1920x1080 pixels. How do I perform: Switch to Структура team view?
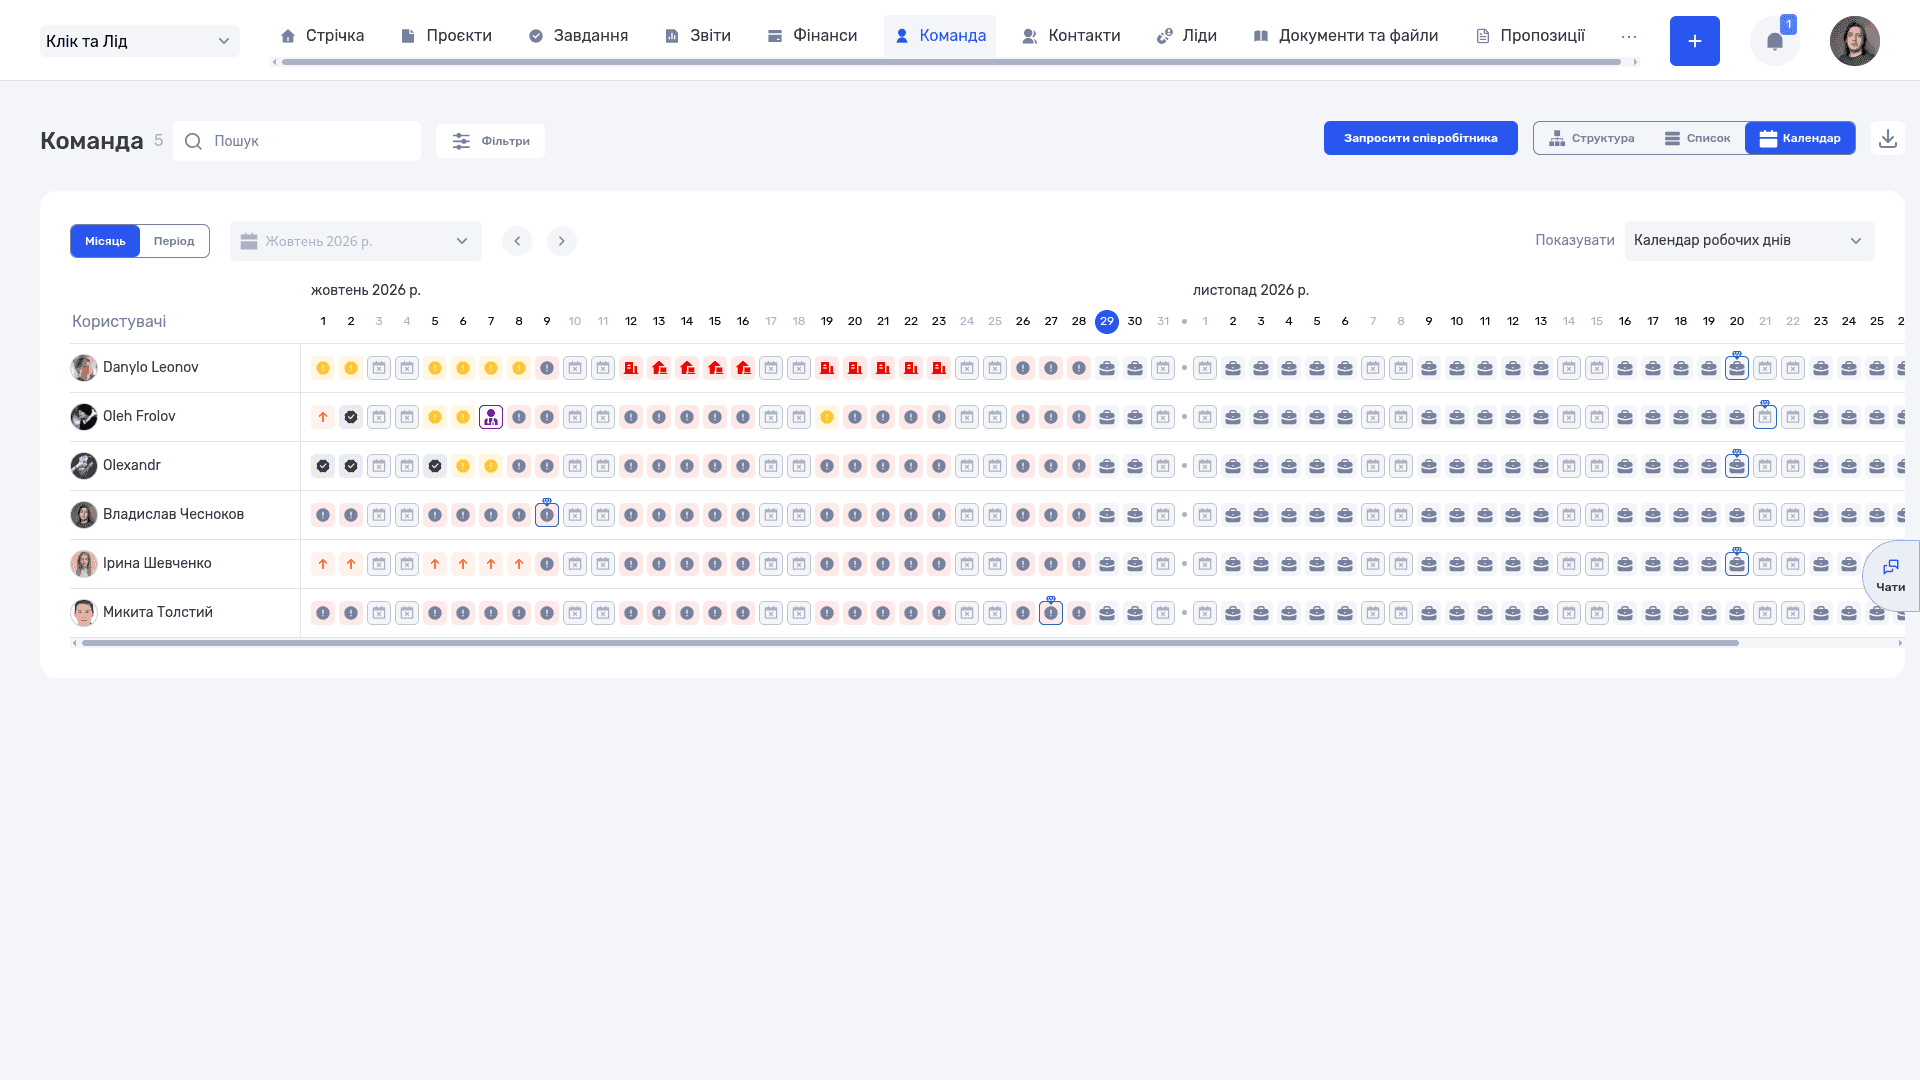(x=1592, y=138)
